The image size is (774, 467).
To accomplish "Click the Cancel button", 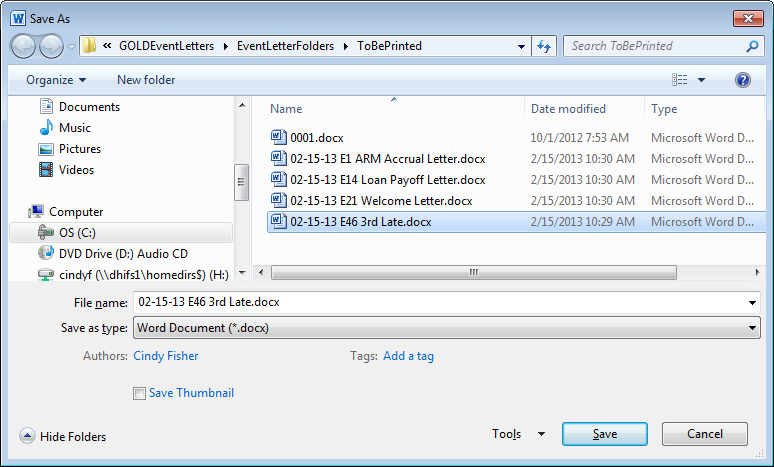I will point(704,434).
